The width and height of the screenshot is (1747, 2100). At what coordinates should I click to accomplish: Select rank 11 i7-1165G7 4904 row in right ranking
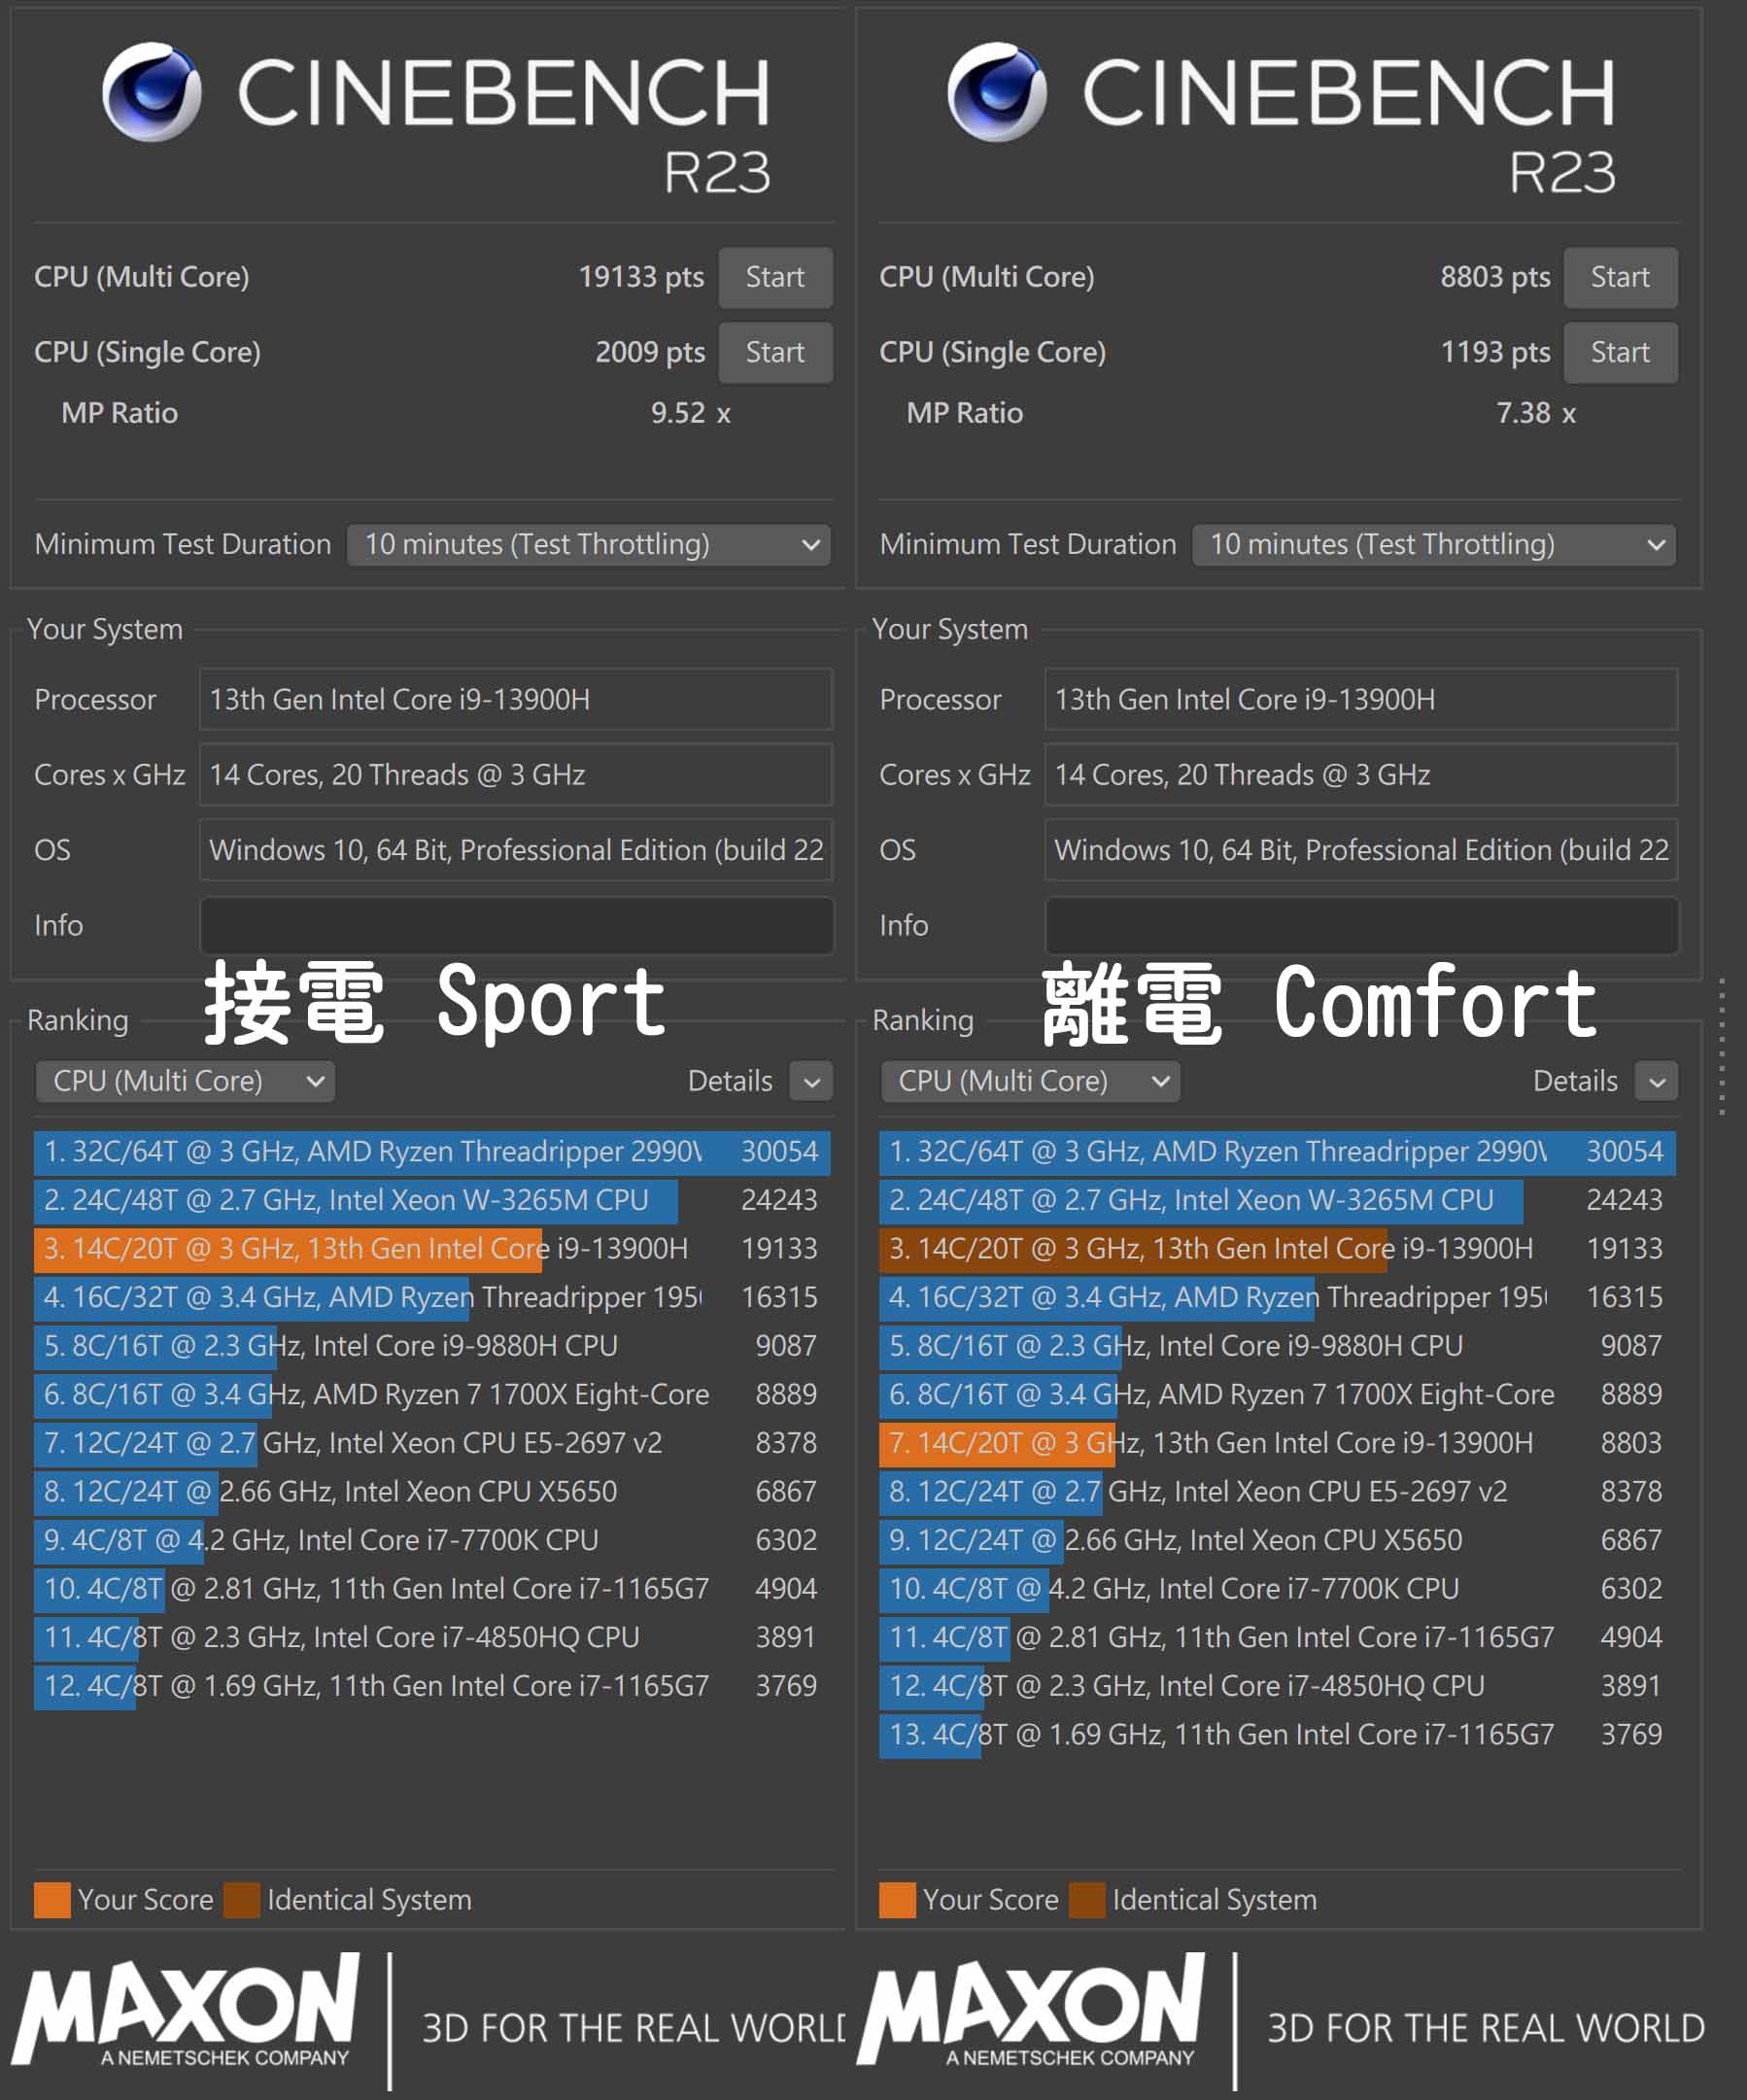(1277, 1638)
